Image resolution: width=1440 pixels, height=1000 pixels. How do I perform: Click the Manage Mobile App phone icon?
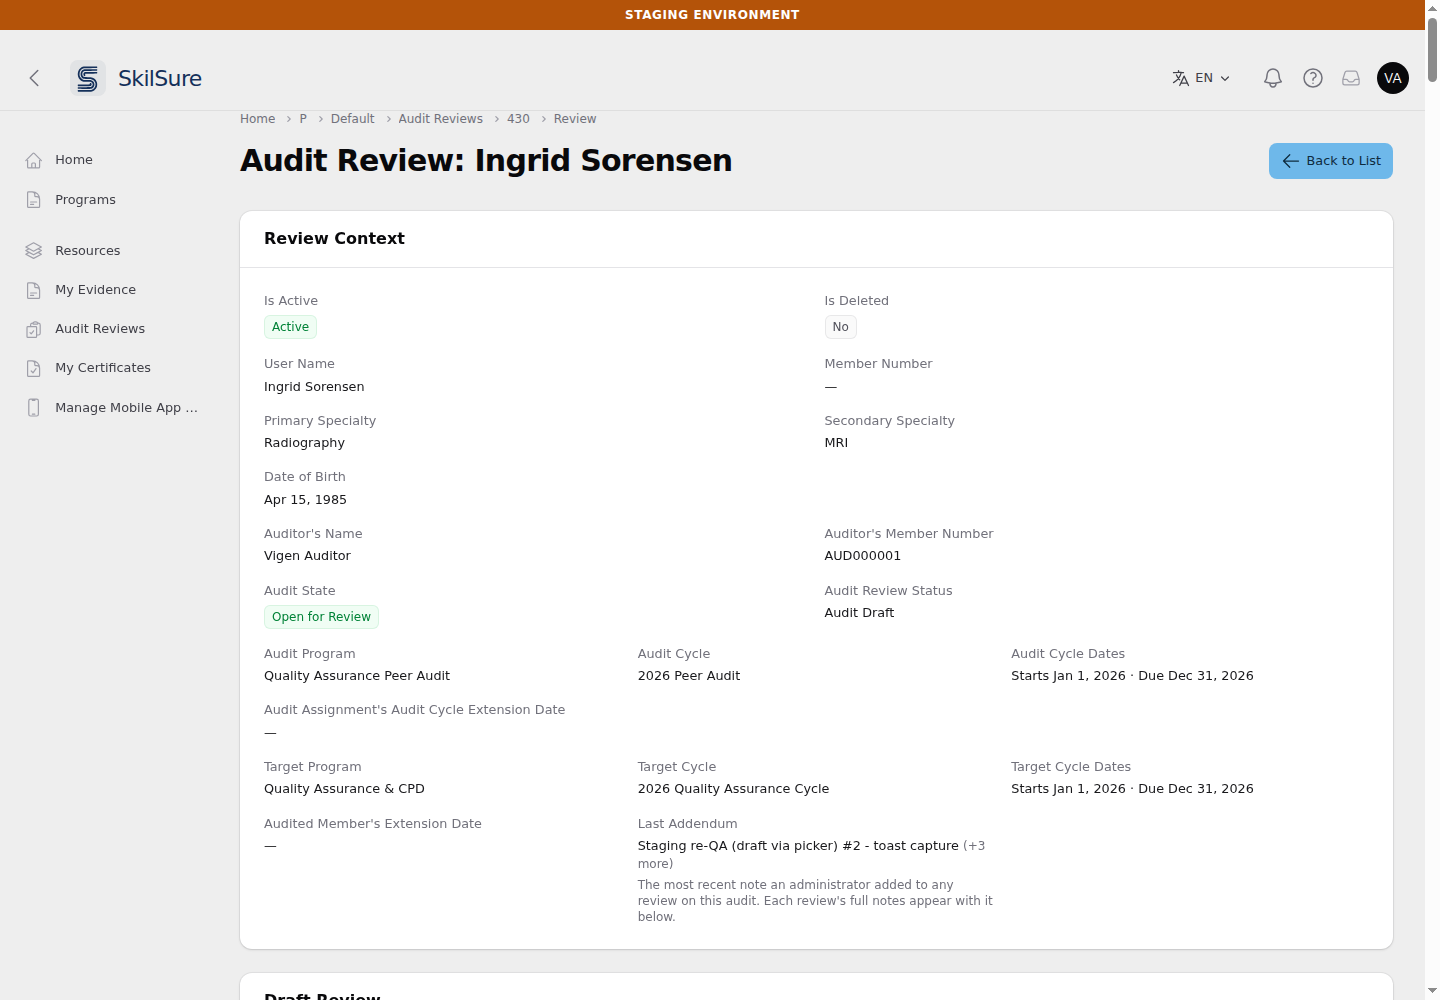pyautogui.click(x=34, y=408)
